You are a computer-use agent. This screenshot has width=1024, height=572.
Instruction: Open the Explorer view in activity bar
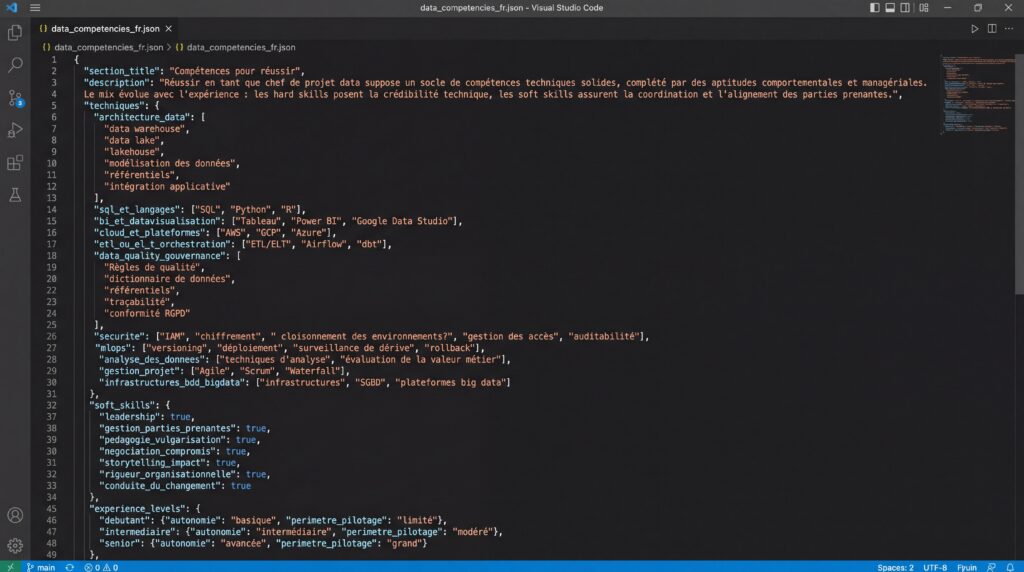click(15, 33)
